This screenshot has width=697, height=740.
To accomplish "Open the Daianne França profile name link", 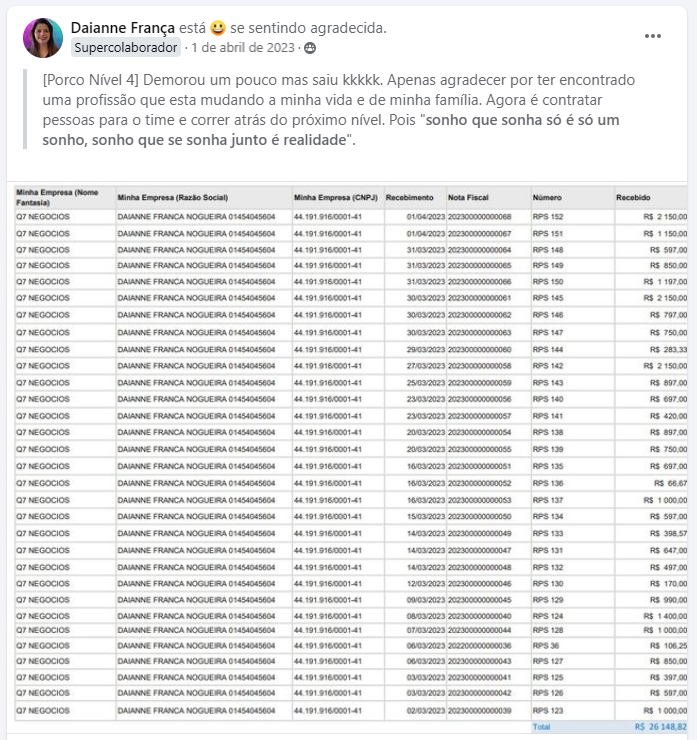I will (x=123, y=28).
